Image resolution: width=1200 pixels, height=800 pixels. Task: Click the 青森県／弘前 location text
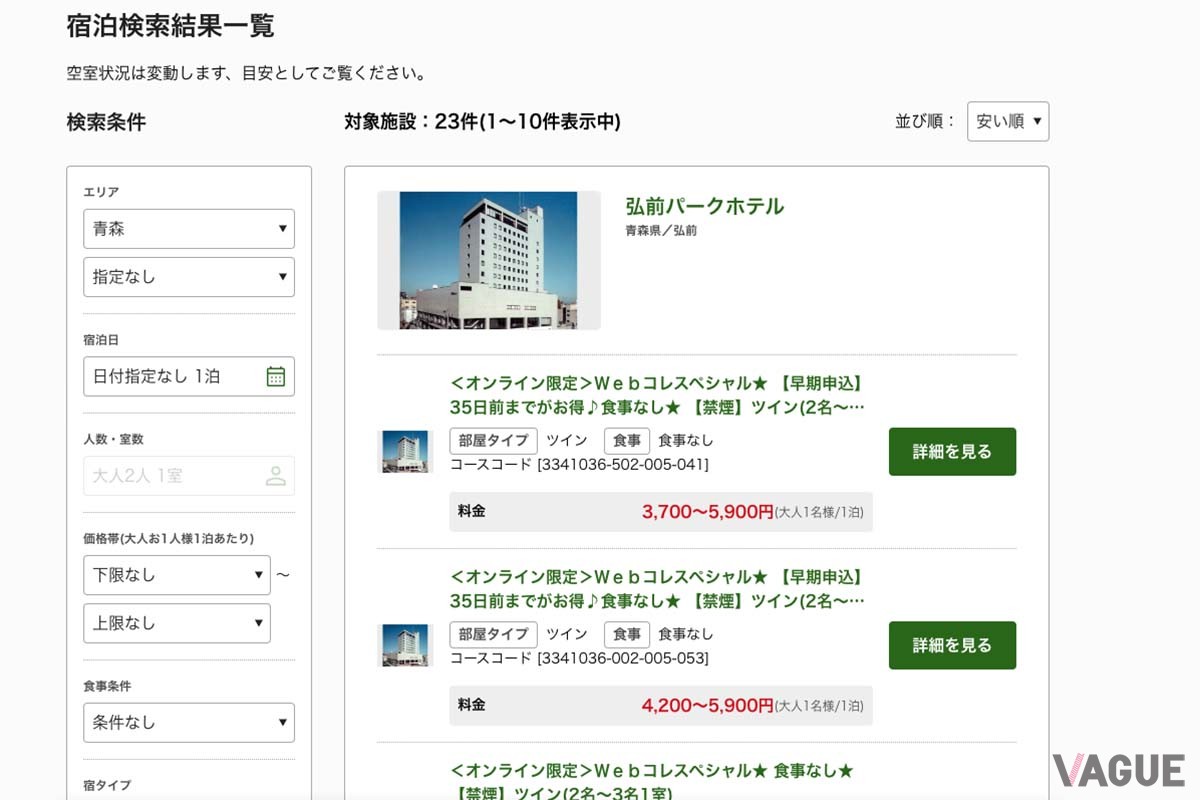661,231
